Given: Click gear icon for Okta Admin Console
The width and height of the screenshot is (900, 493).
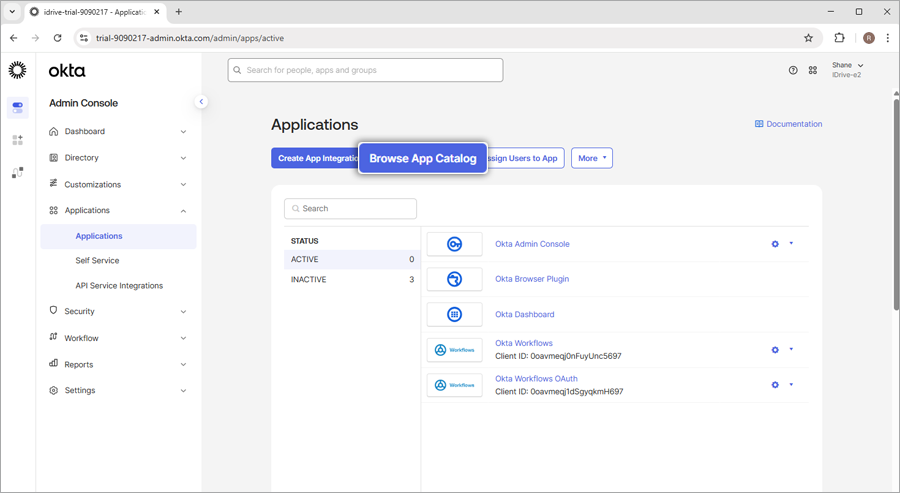Looking at the screenshot, I should (x=775, y=244).
